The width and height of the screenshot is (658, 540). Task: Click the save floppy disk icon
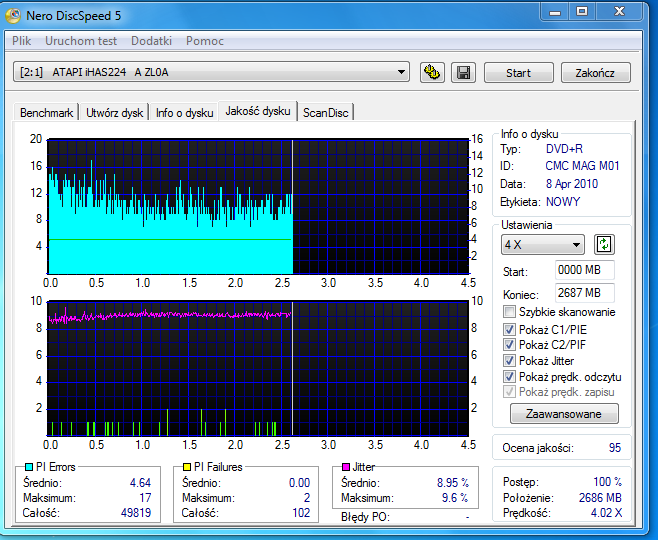463,73
